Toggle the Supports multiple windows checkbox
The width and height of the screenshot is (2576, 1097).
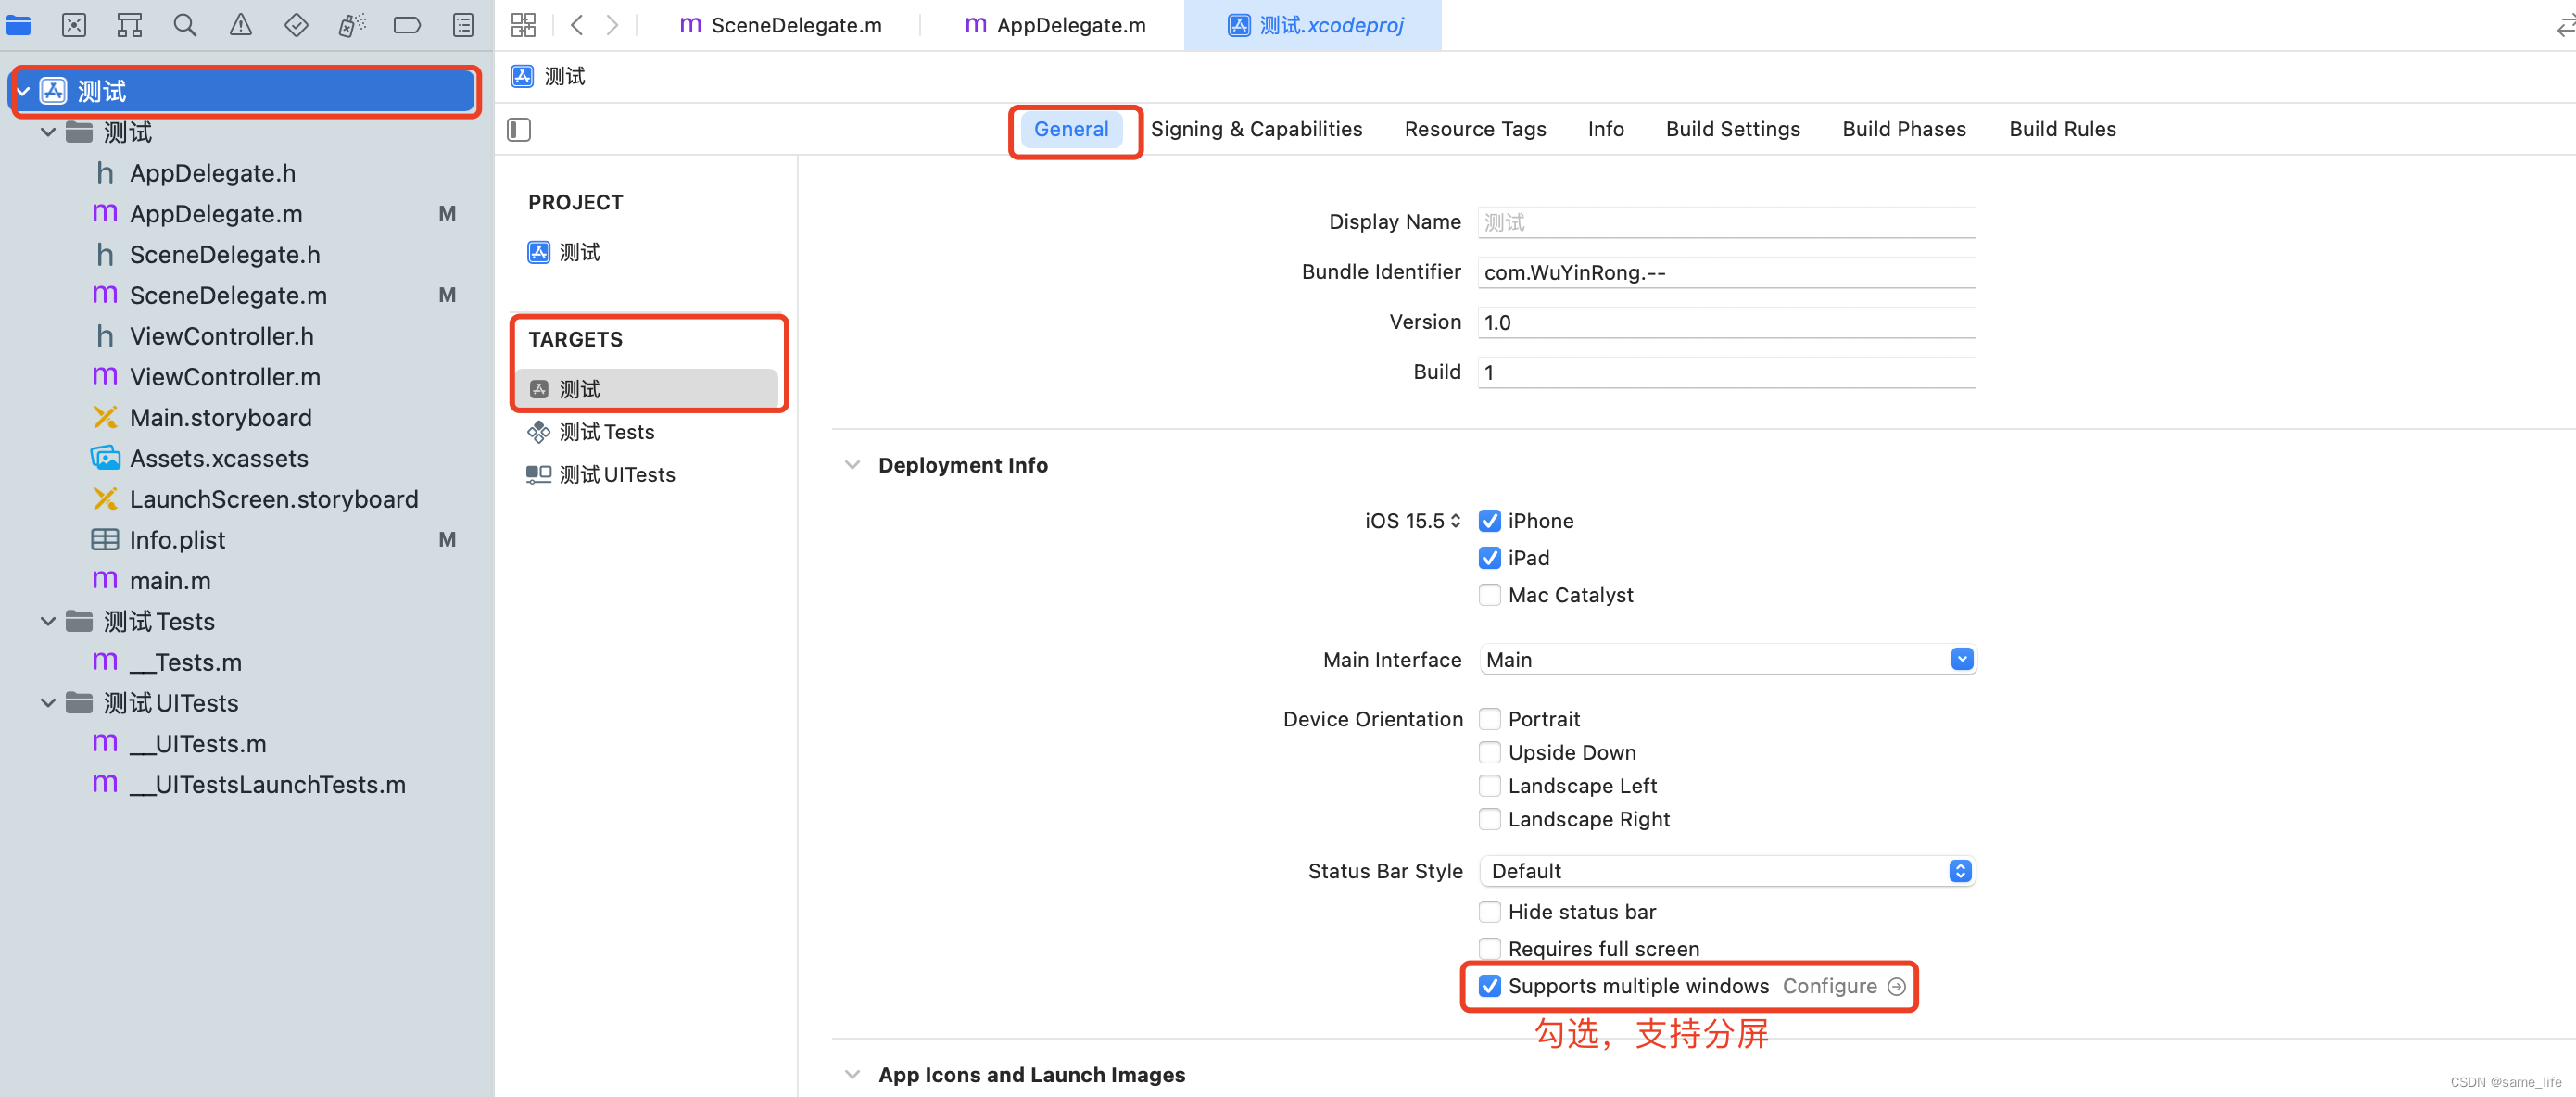[x=1488, y=985]
